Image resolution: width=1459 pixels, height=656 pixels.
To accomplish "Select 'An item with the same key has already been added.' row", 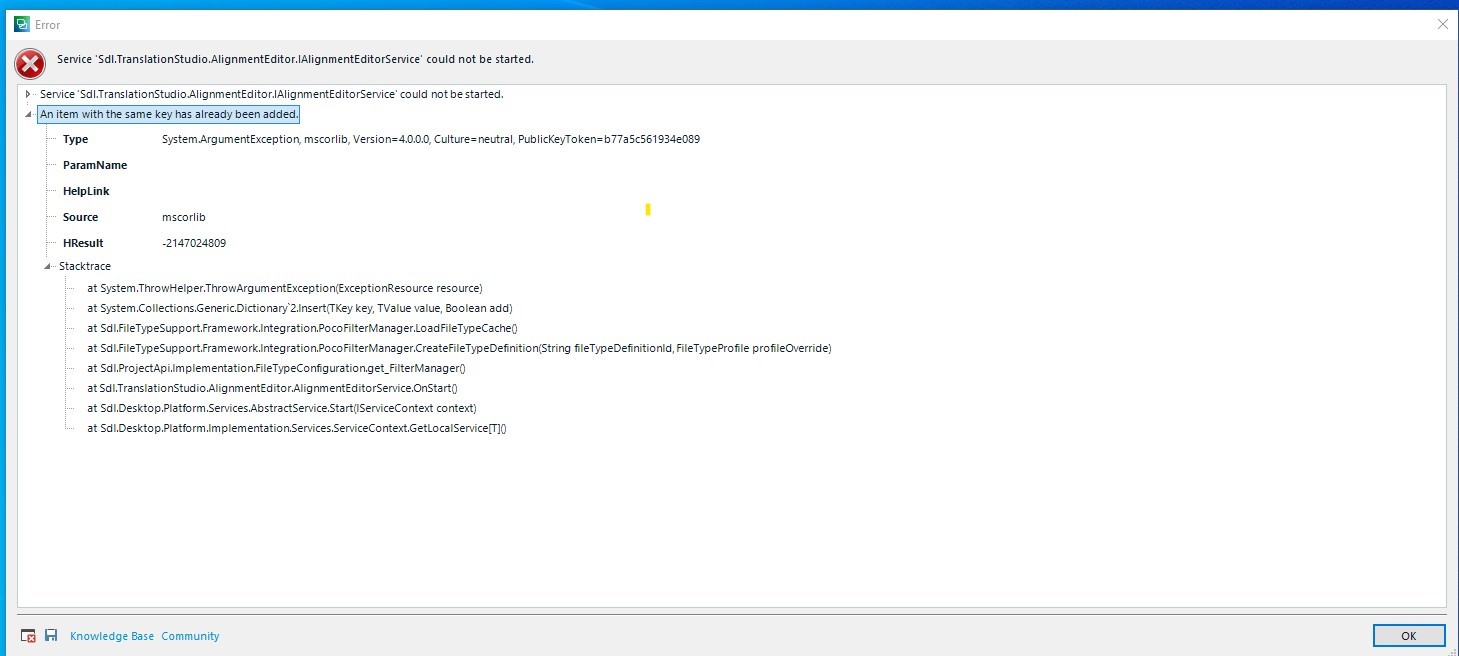I will point(169,114).
